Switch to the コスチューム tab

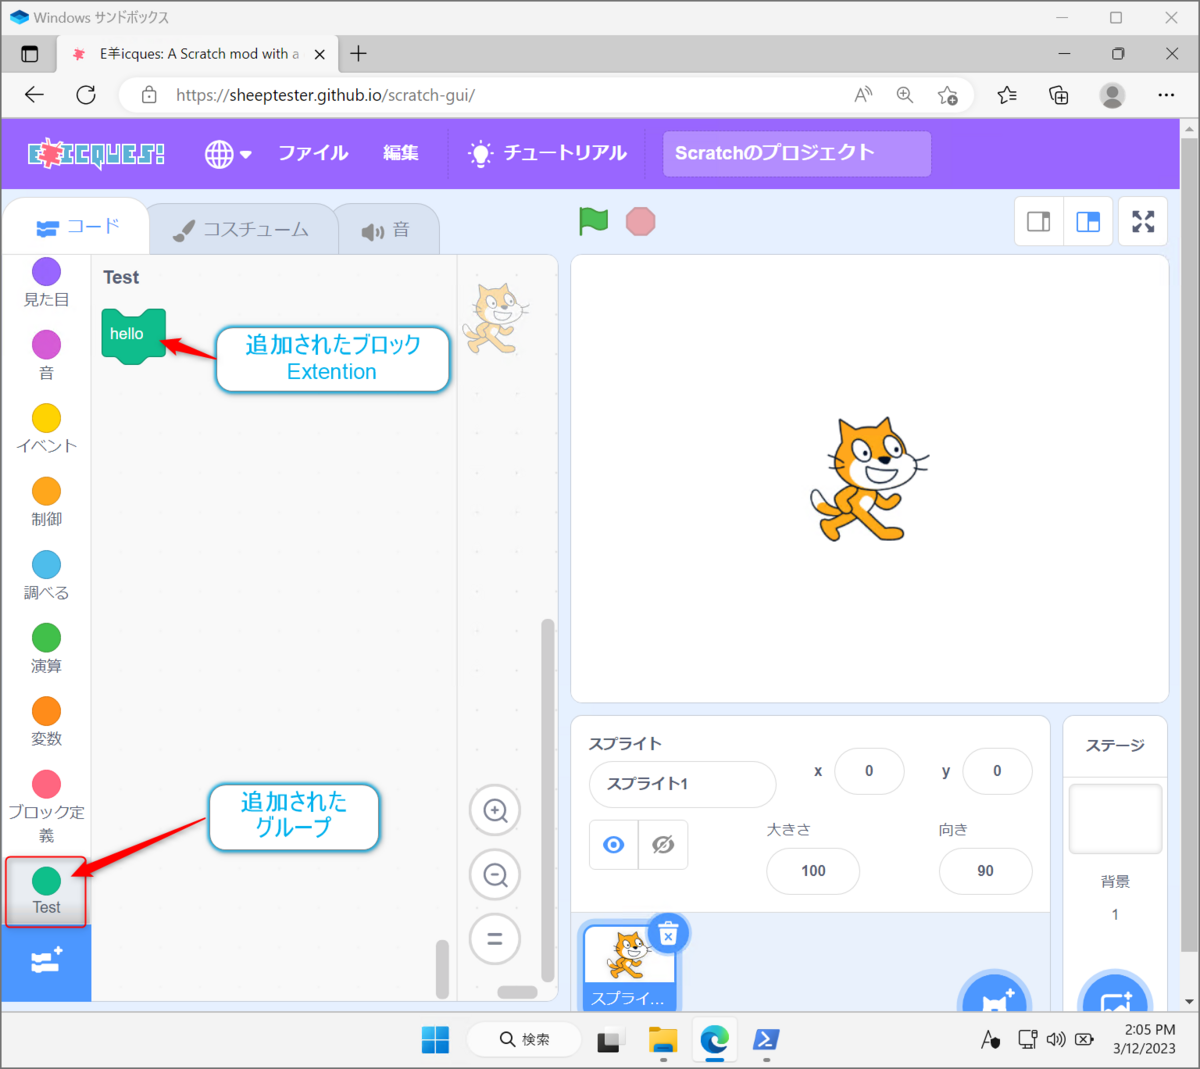pos(243,230)
